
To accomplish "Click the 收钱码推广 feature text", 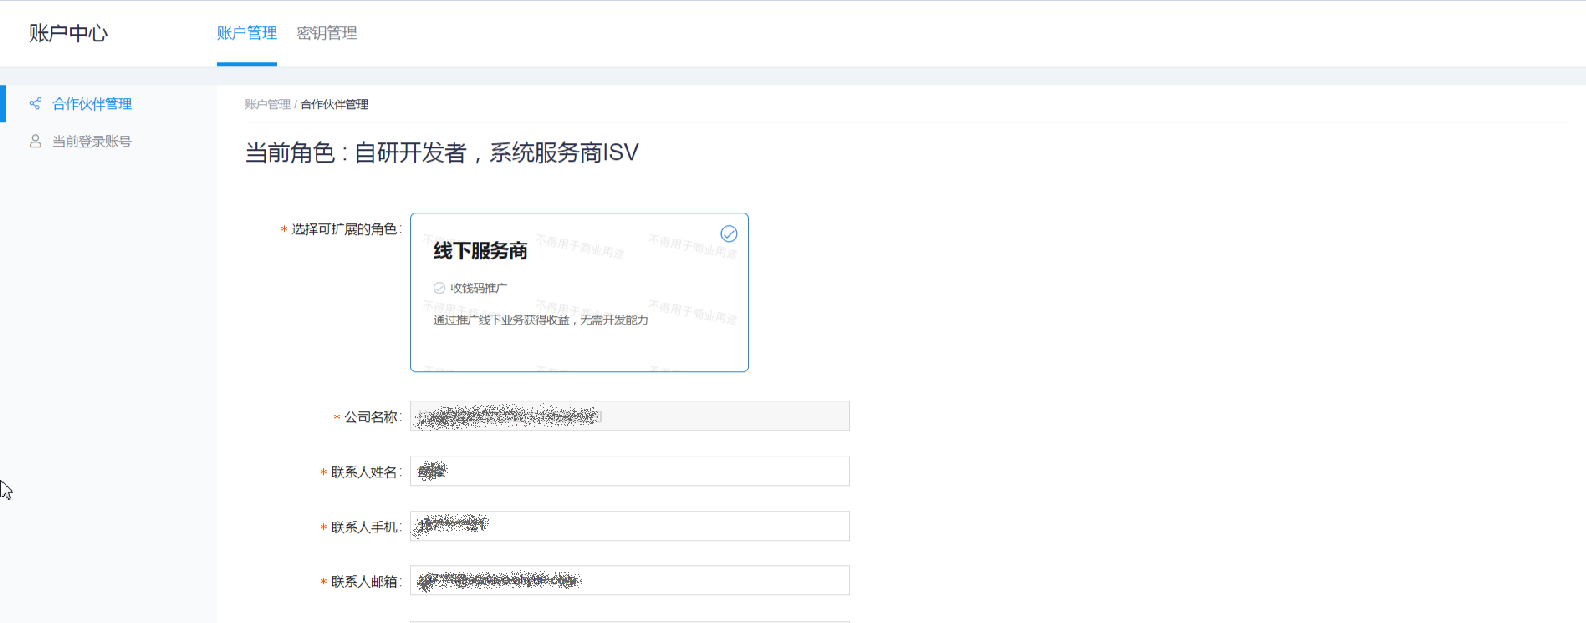I will pos(479,288).
